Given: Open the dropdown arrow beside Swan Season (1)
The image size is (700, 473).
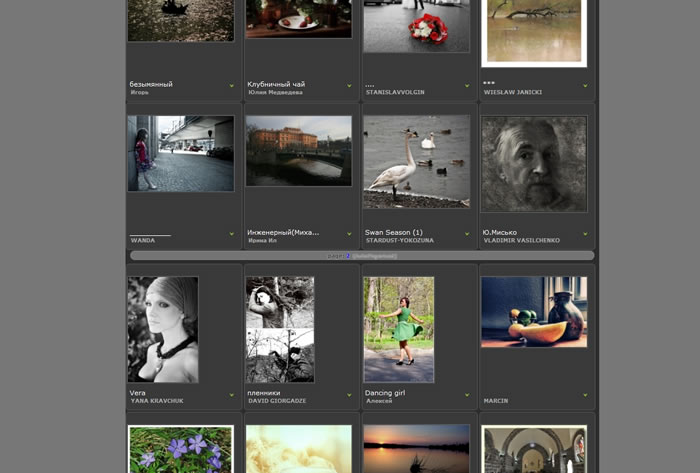Looking at the screenshot, I should 467,234.
